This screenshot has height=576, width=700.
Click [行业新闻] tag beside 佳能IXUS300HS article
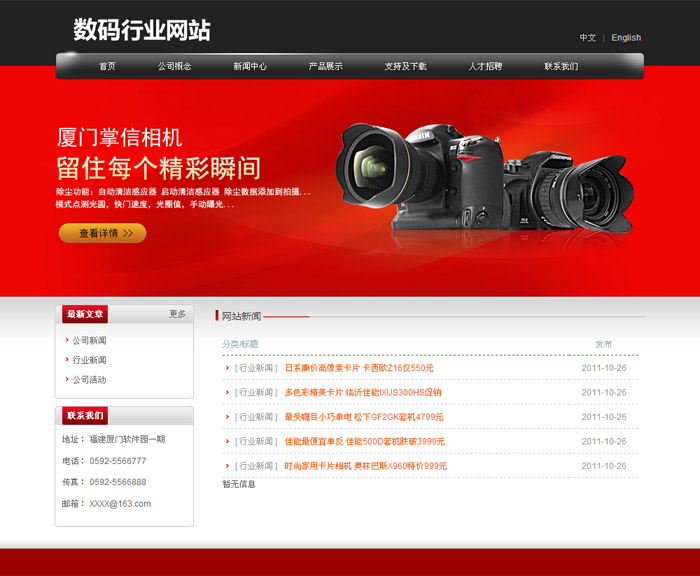[256, 392]
